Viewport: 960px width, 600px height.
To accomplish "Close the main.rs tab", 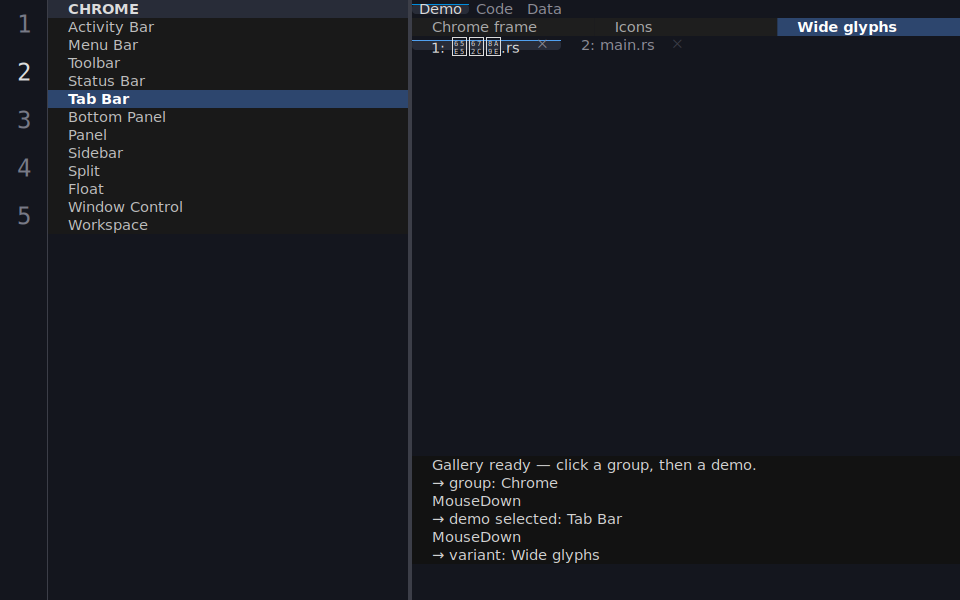I will [x=677, y=44].
